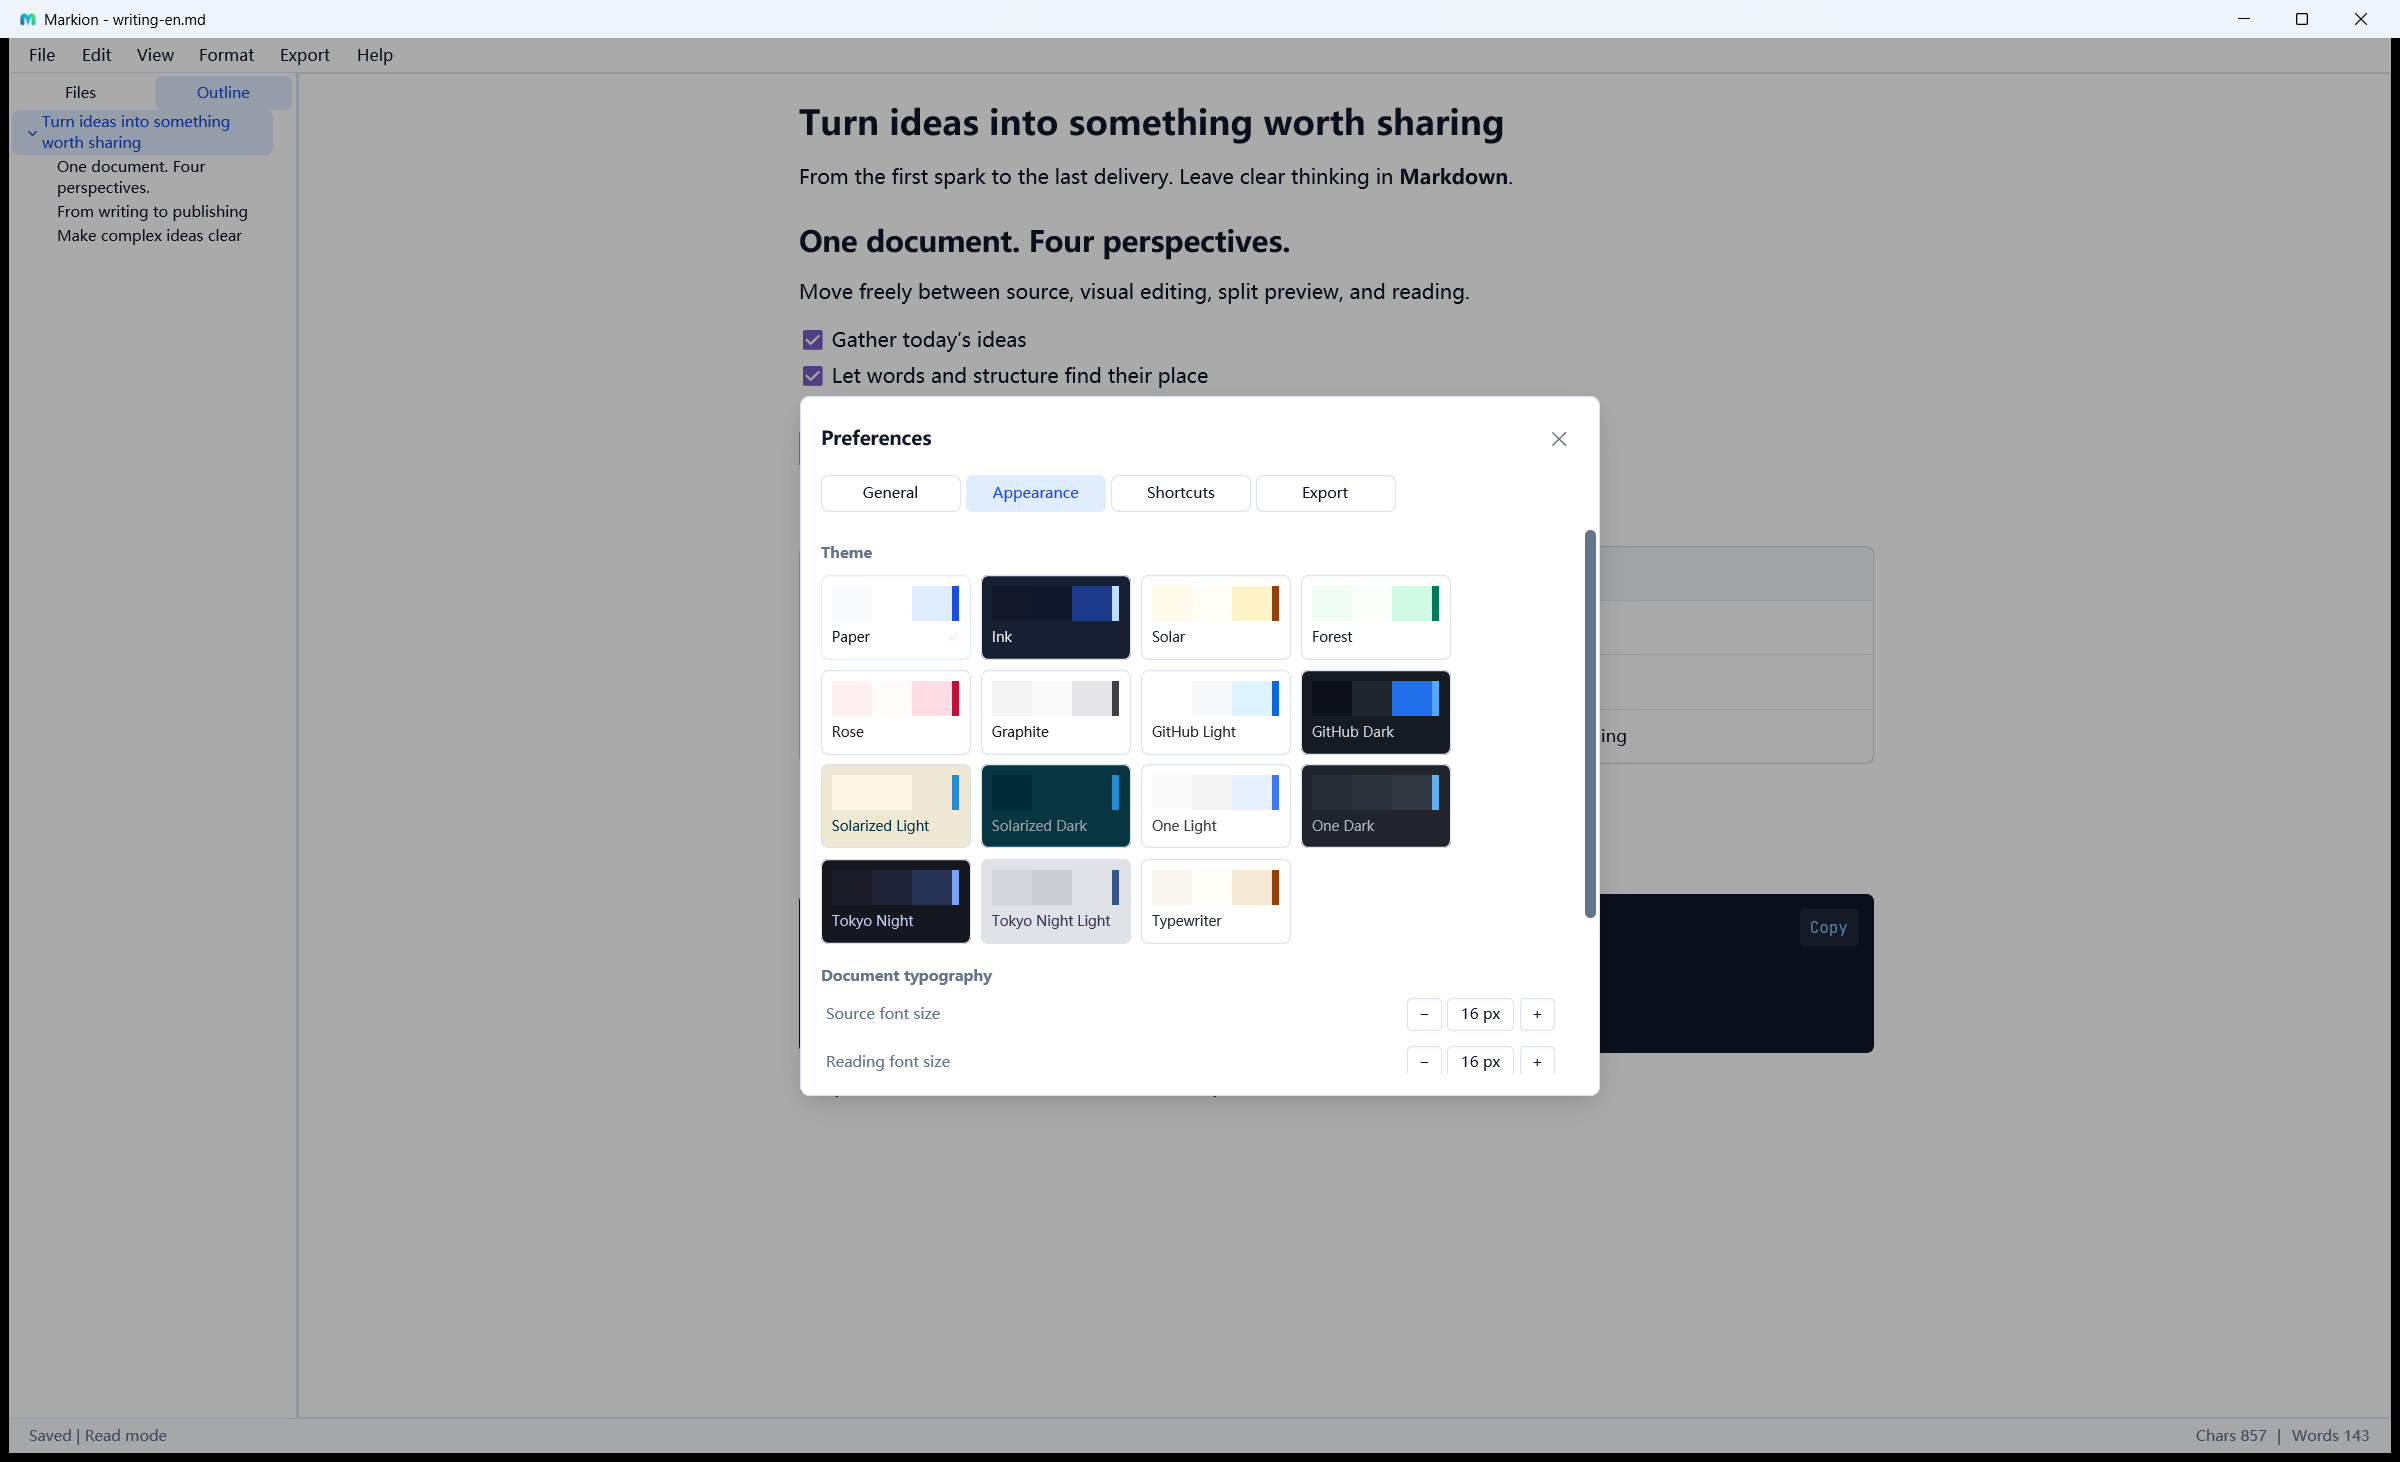2400x1462 pixels.
Task: Select the Paper theme
Action: [895, 617]
